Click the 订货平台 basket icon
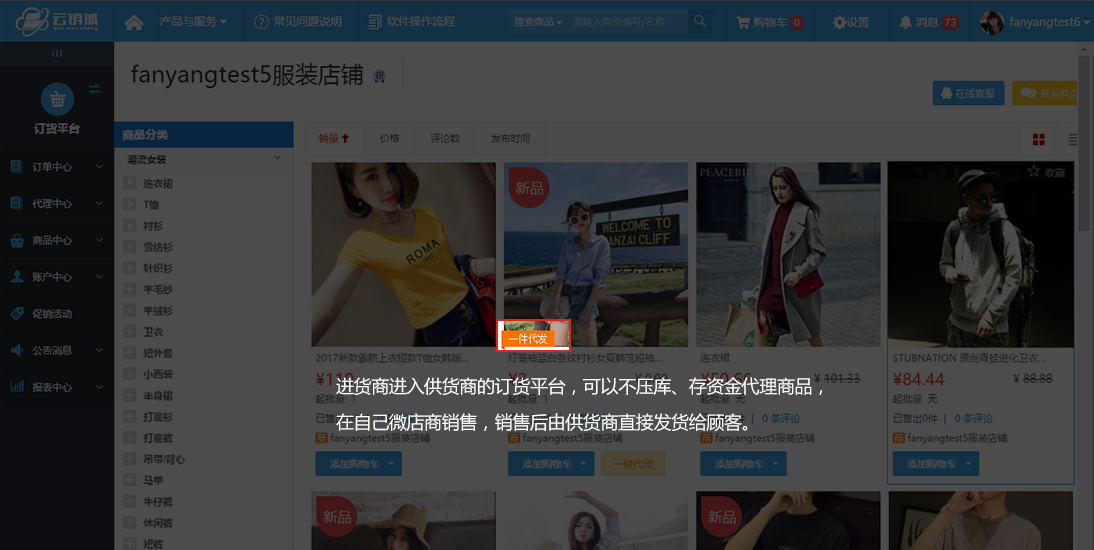The height and width of the screenshot is (550, 1094). (57, 100)
